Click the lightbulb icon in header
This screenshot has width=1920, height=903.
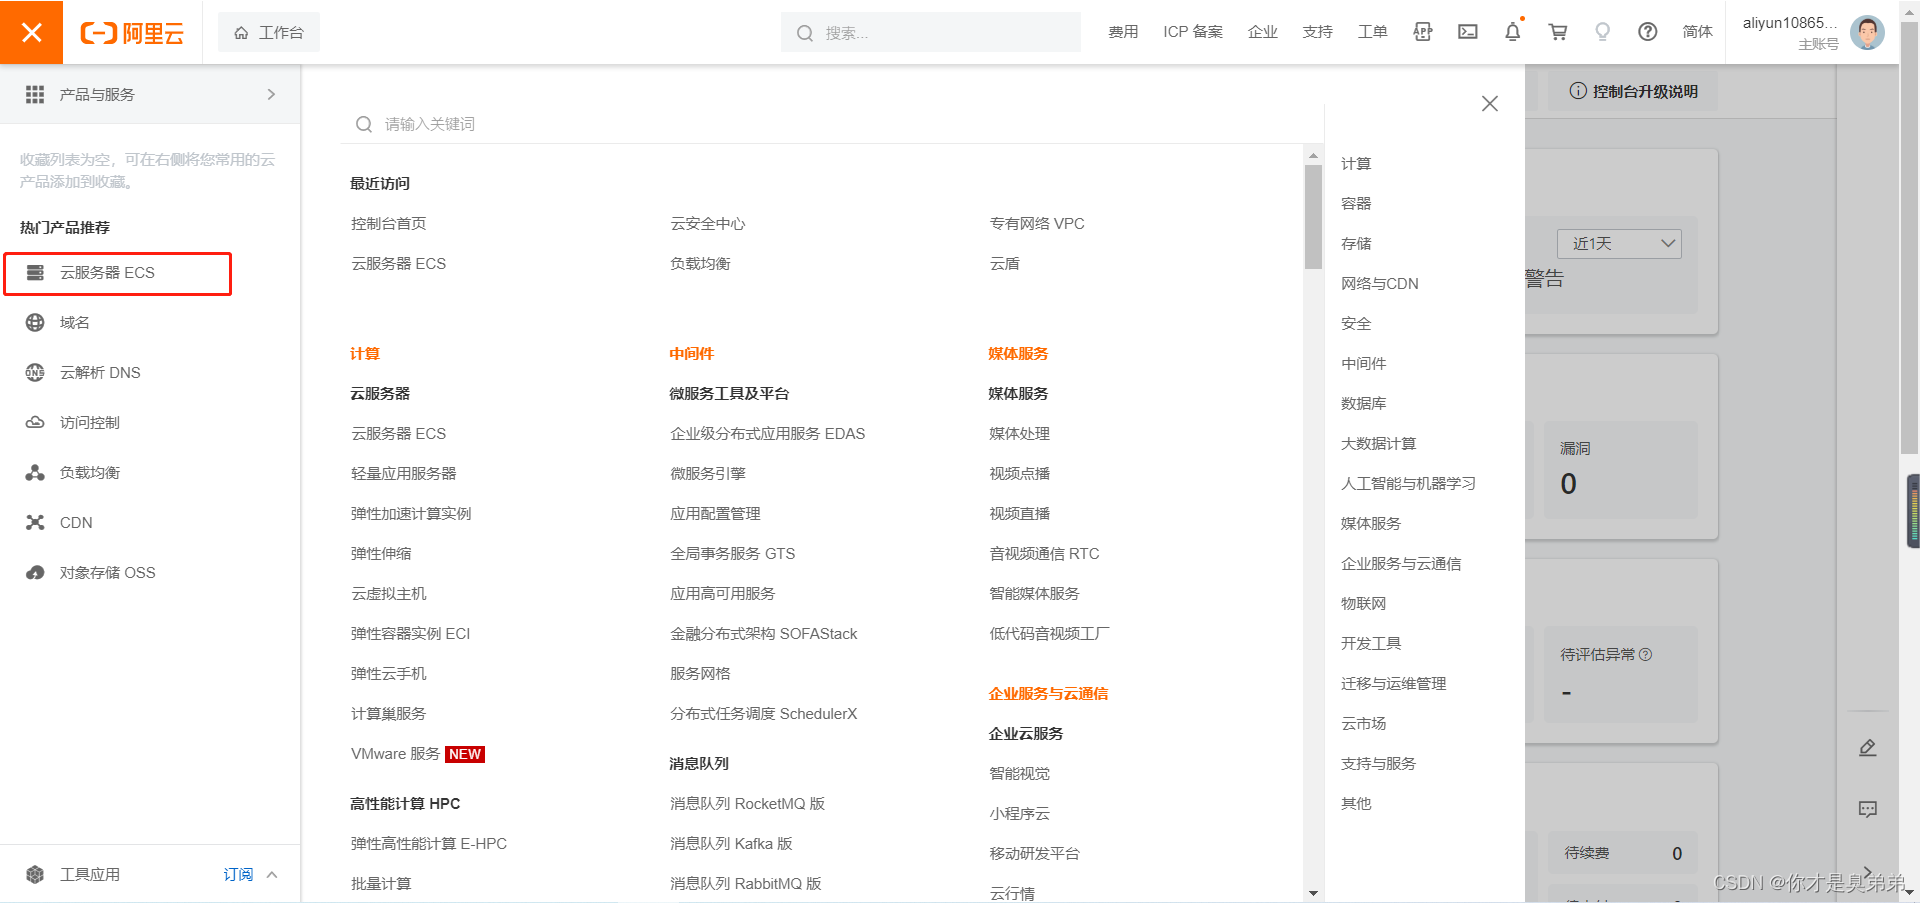click(1602, 32)
